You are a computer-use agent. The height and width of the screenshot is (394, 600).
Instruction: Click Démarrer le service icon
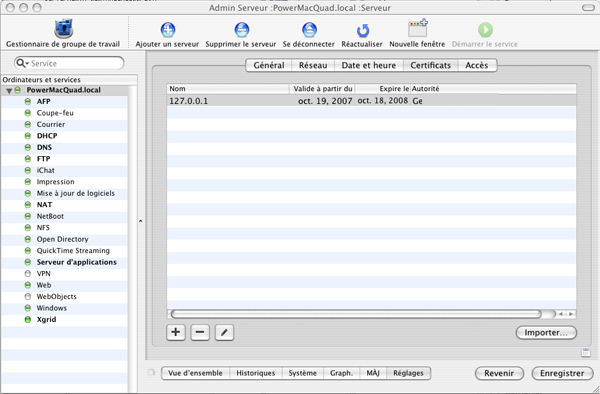click(485, 30)
